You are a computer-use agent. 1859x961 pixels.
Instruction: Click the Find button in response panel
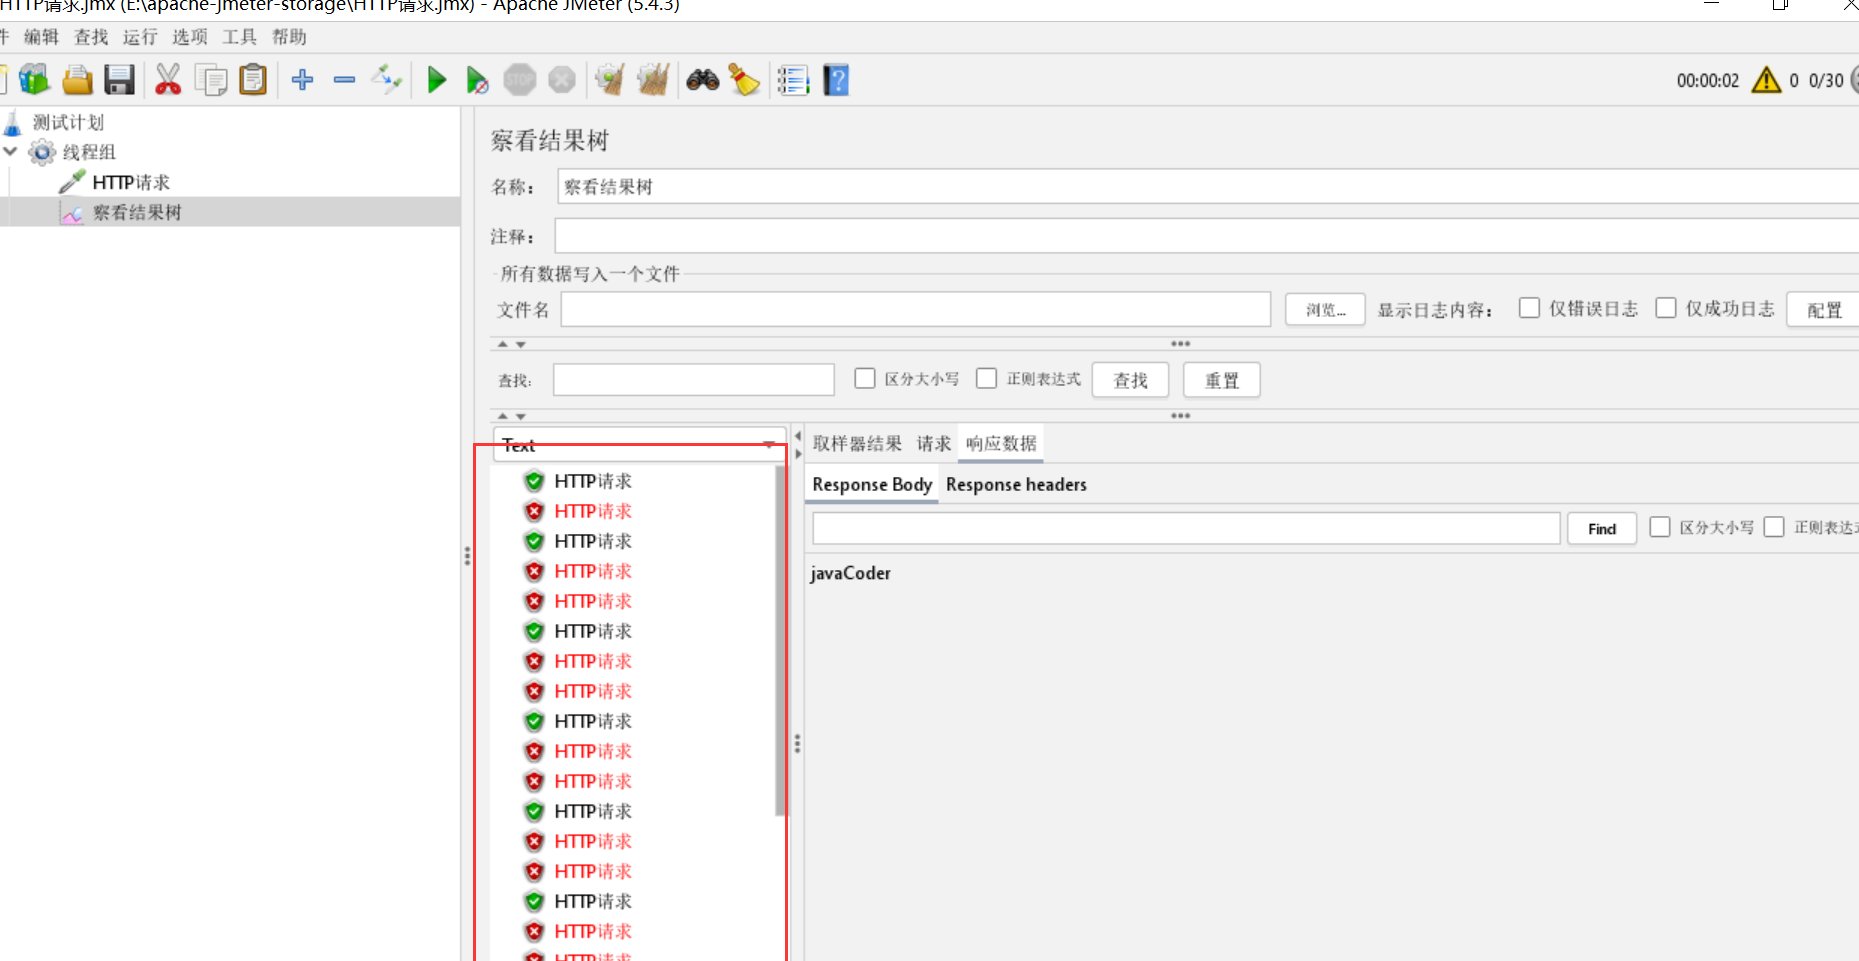coord(1602,528)
